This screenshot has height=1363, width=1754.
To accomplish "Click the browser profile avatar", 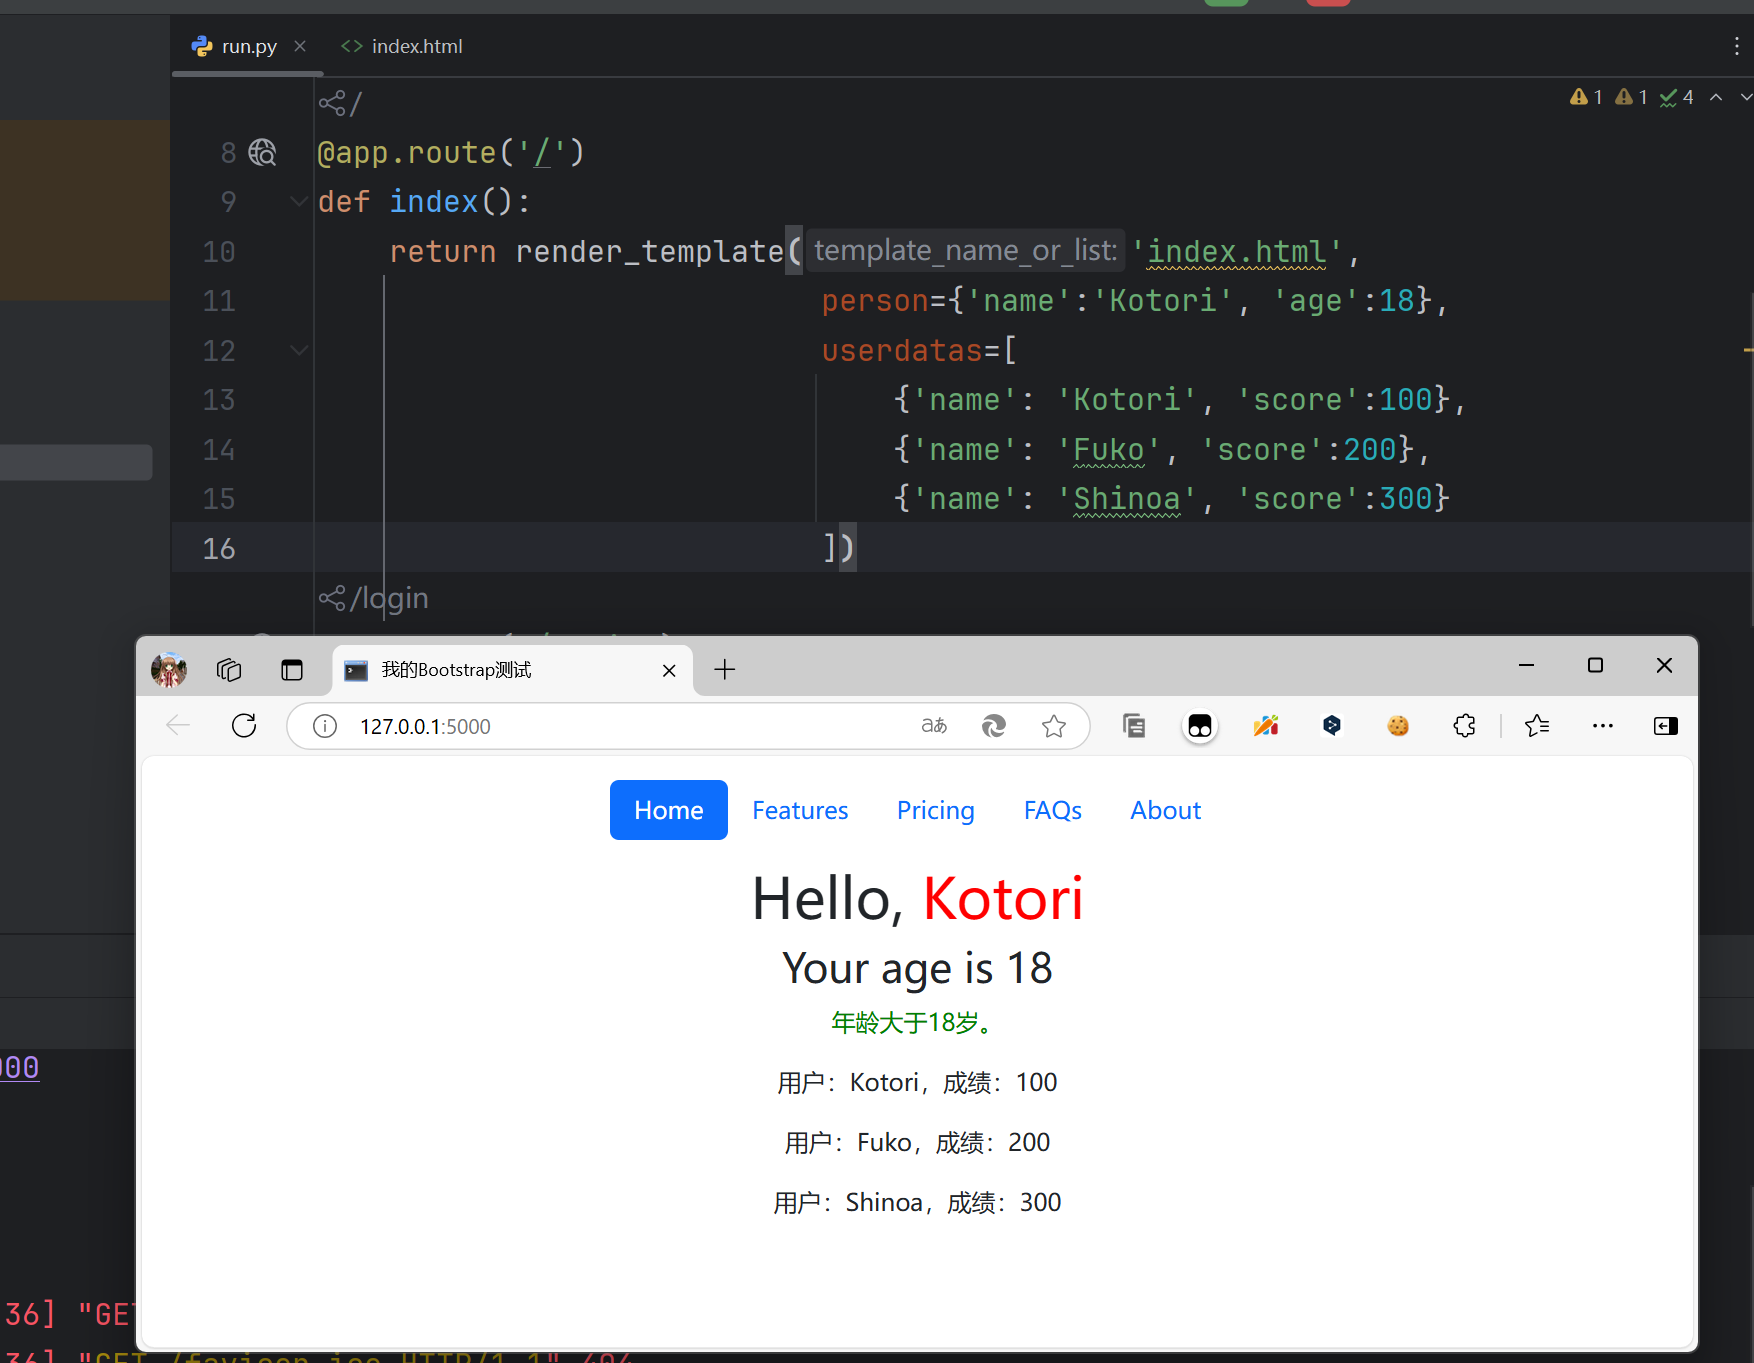I will pyautogui.click(x=169, y=669).
